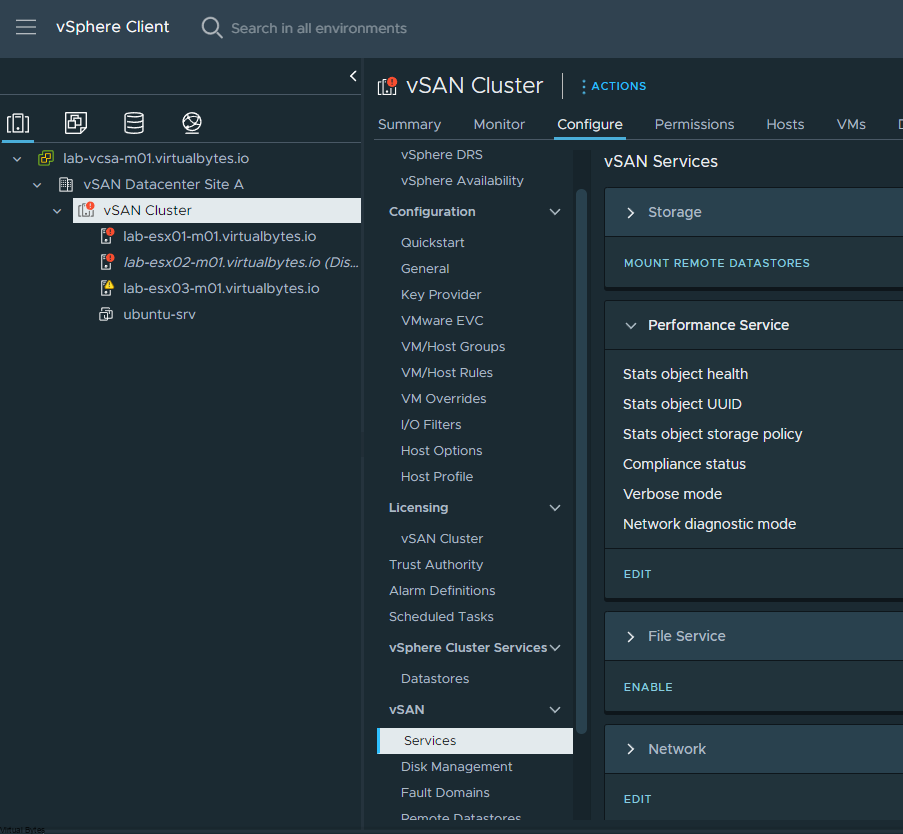Select lab-esx01-m01.virtualbytes.io host
The width and height of the screenshot is (903, 834).
click(x=219, y=236)
